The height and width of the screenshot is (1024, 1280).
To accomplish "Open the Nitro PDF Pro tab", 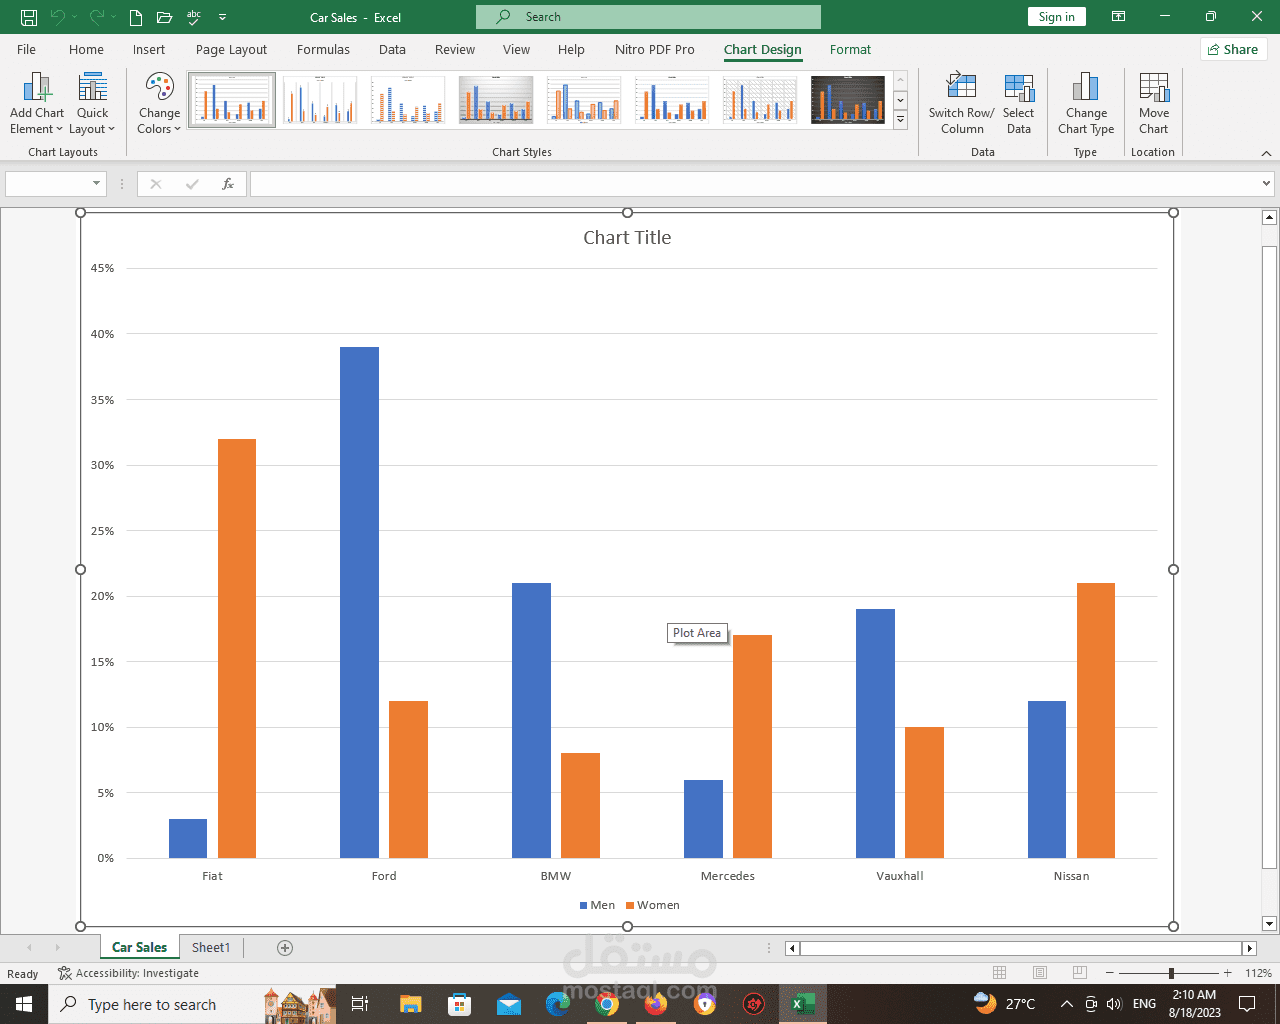I will 655,49.
